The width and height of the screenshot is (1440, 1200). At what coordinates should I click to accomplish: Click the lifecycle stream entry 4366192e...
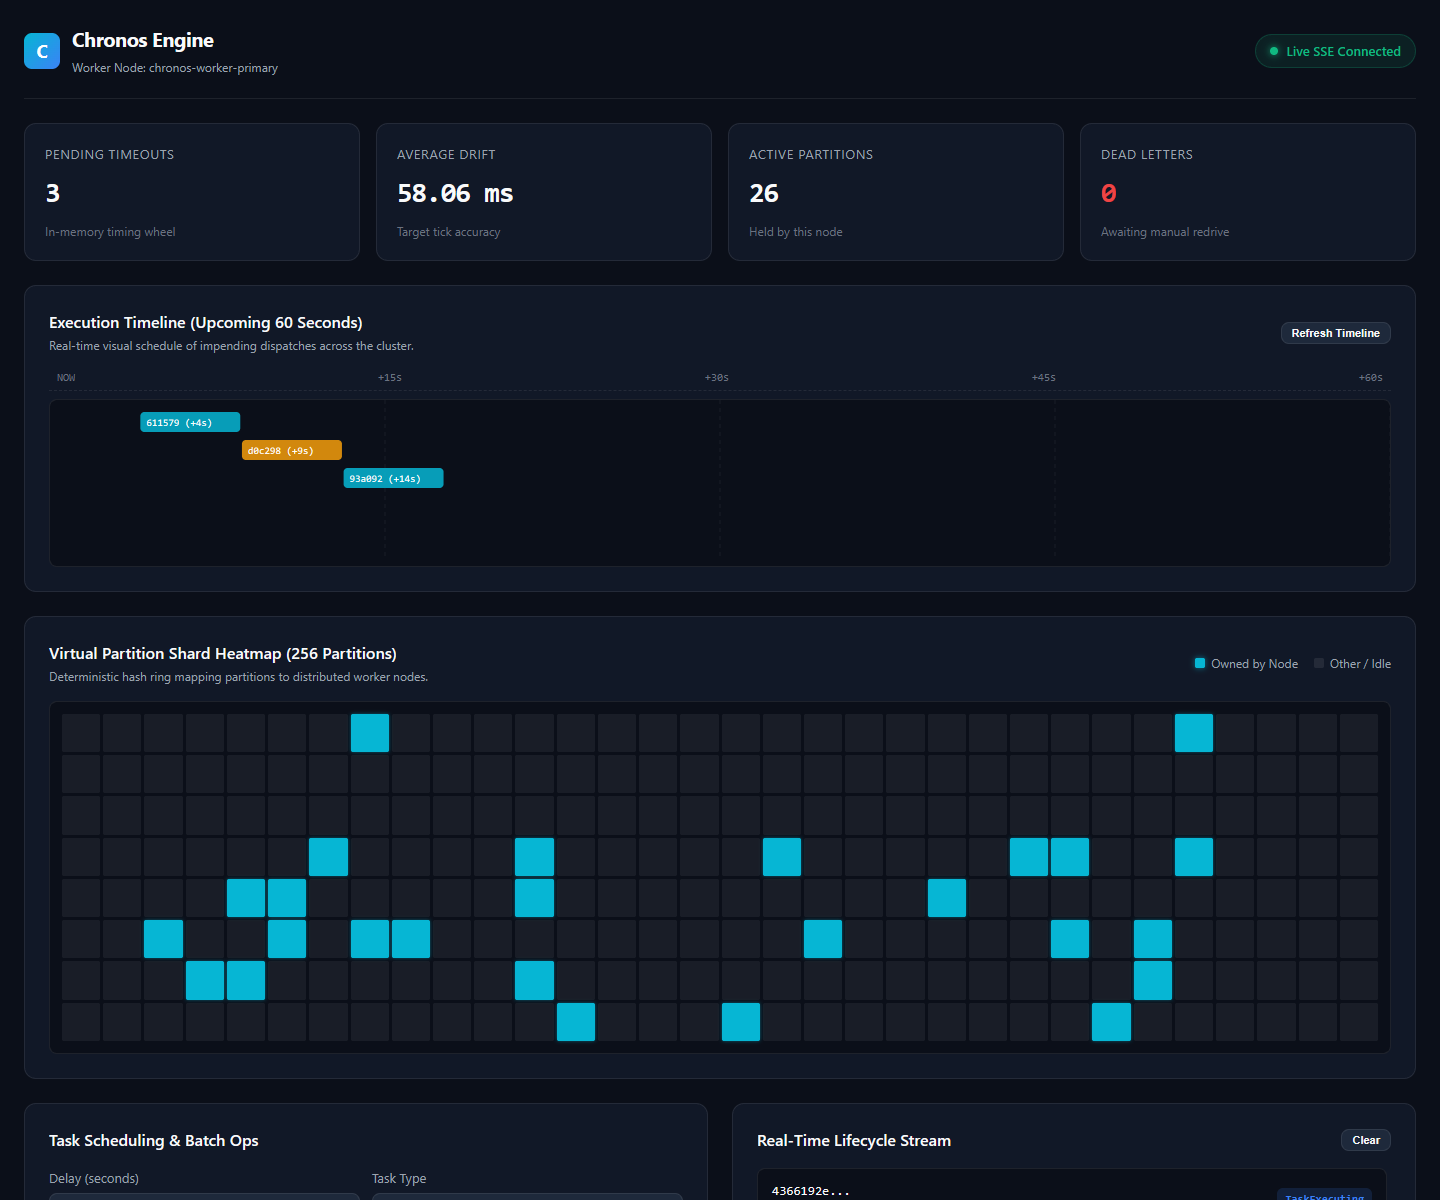(x=811, y=1191)
